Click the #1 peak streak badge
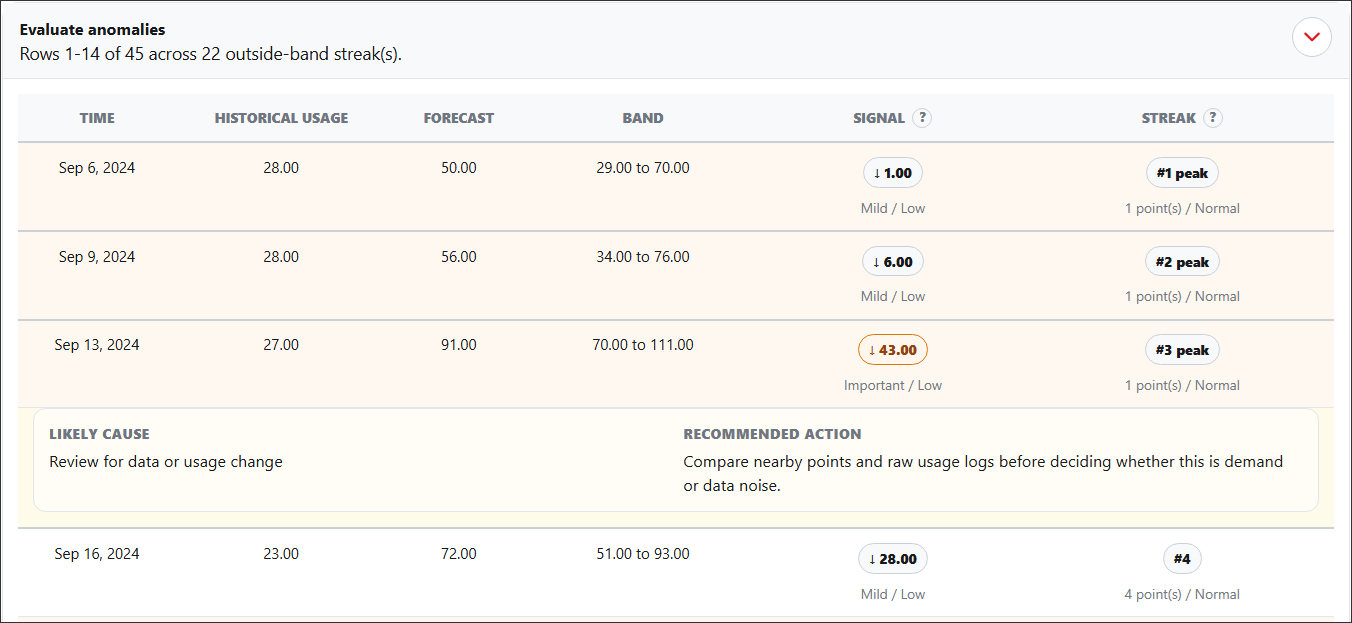Viewport: 1352px width, 623px height. pos(1182,173)
